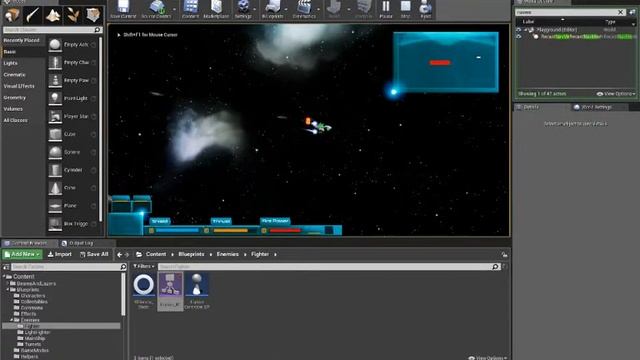Toggle visibility eye of second outliner actor row
This screenshot has height=360, width=640.
tap(519, 37)
